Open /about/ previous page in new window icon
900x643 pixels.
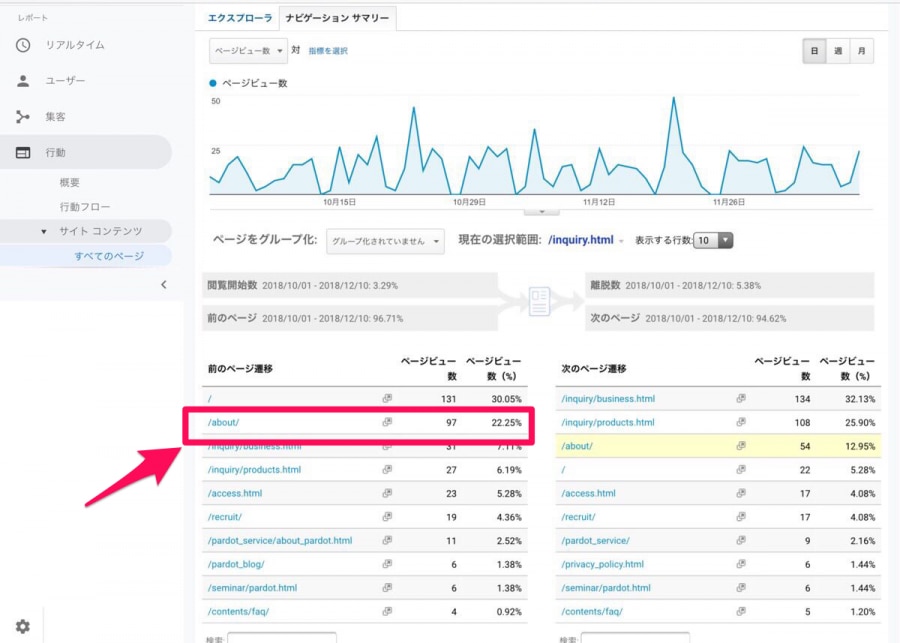(387, 422)
